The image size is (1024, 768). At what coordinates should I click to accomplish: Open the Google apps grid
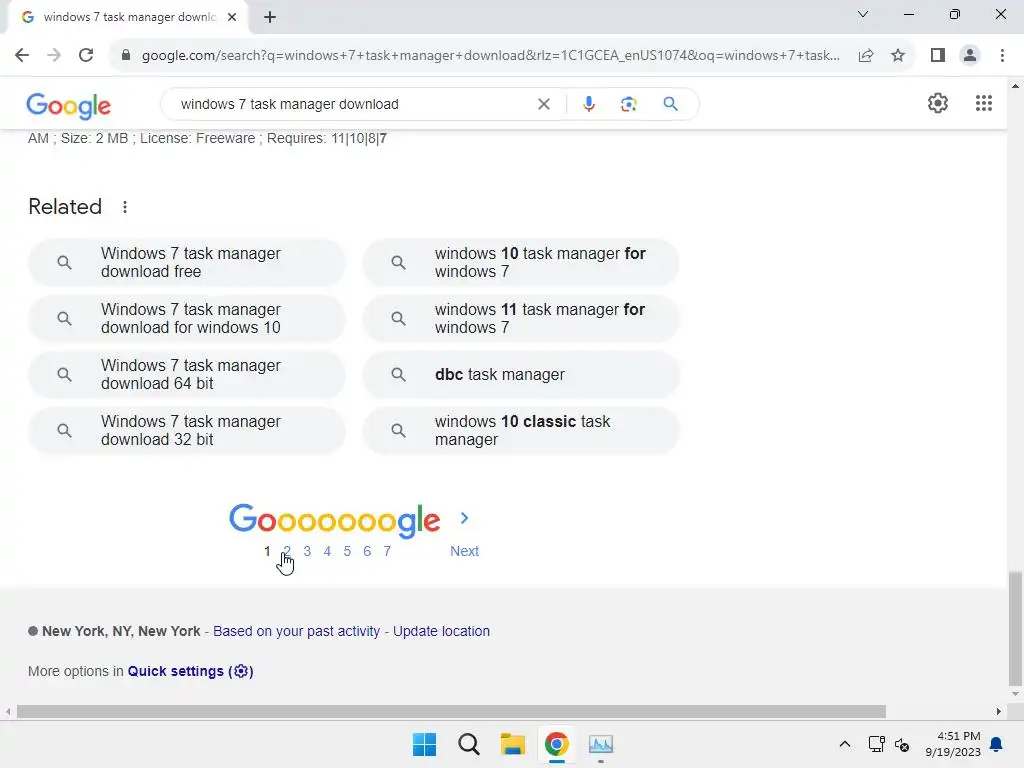pos(984,103)
